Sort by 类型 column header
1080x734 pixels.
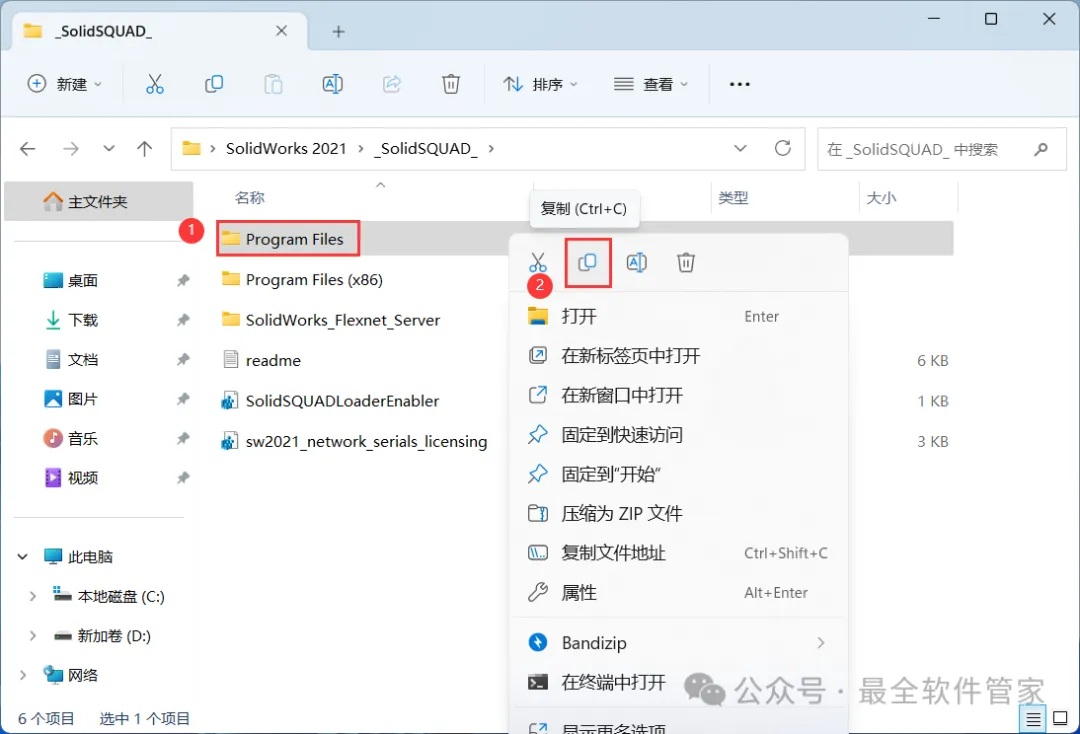tap(733, 198)
